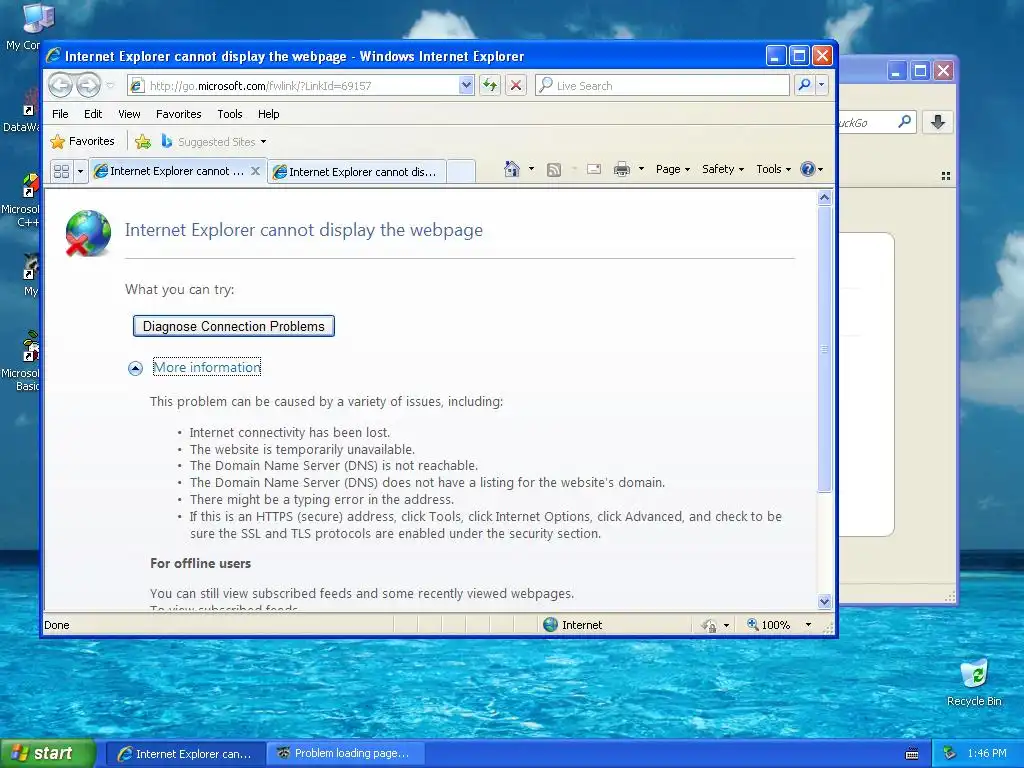Open search provider options dropdown
Screen dimensions: 1024x768
[x=822, y=85]
